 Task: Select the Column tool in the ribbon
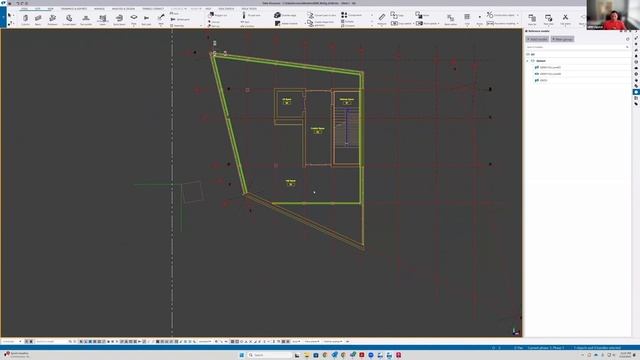tap(25, 19)
